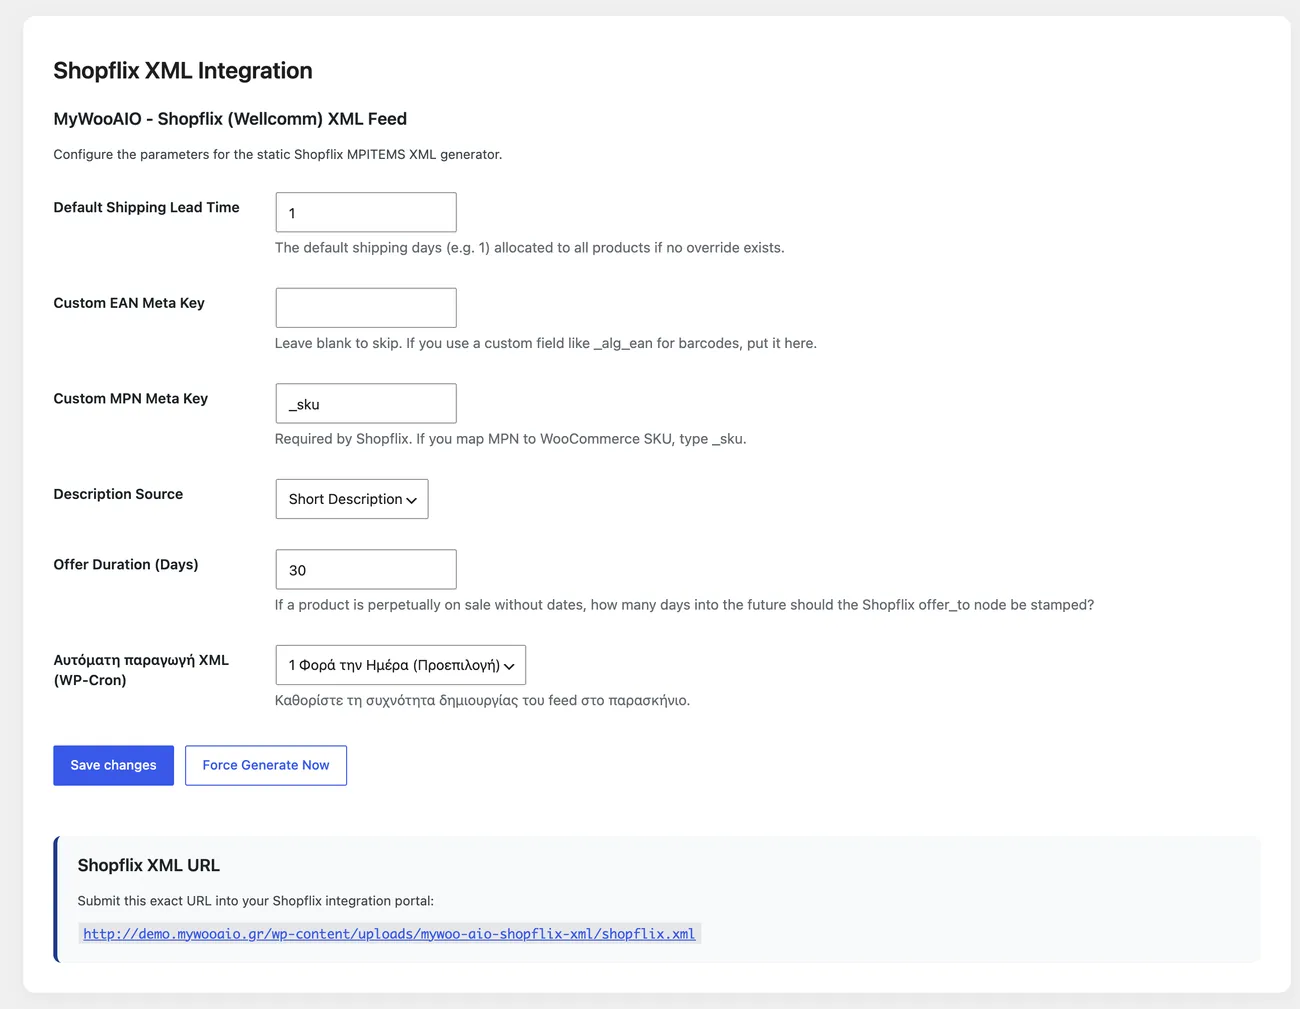Click the 'Leave blank to skip' help text
Image resolution: width=1300 pixels, height=1009 pixels.
546,343
